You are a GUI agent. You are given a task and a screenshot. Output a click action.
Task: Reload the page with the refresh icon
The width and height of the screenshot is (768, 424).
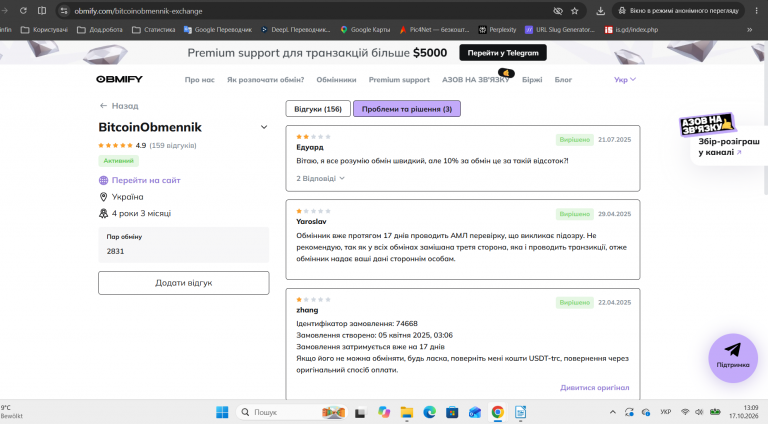coord(23,11)
